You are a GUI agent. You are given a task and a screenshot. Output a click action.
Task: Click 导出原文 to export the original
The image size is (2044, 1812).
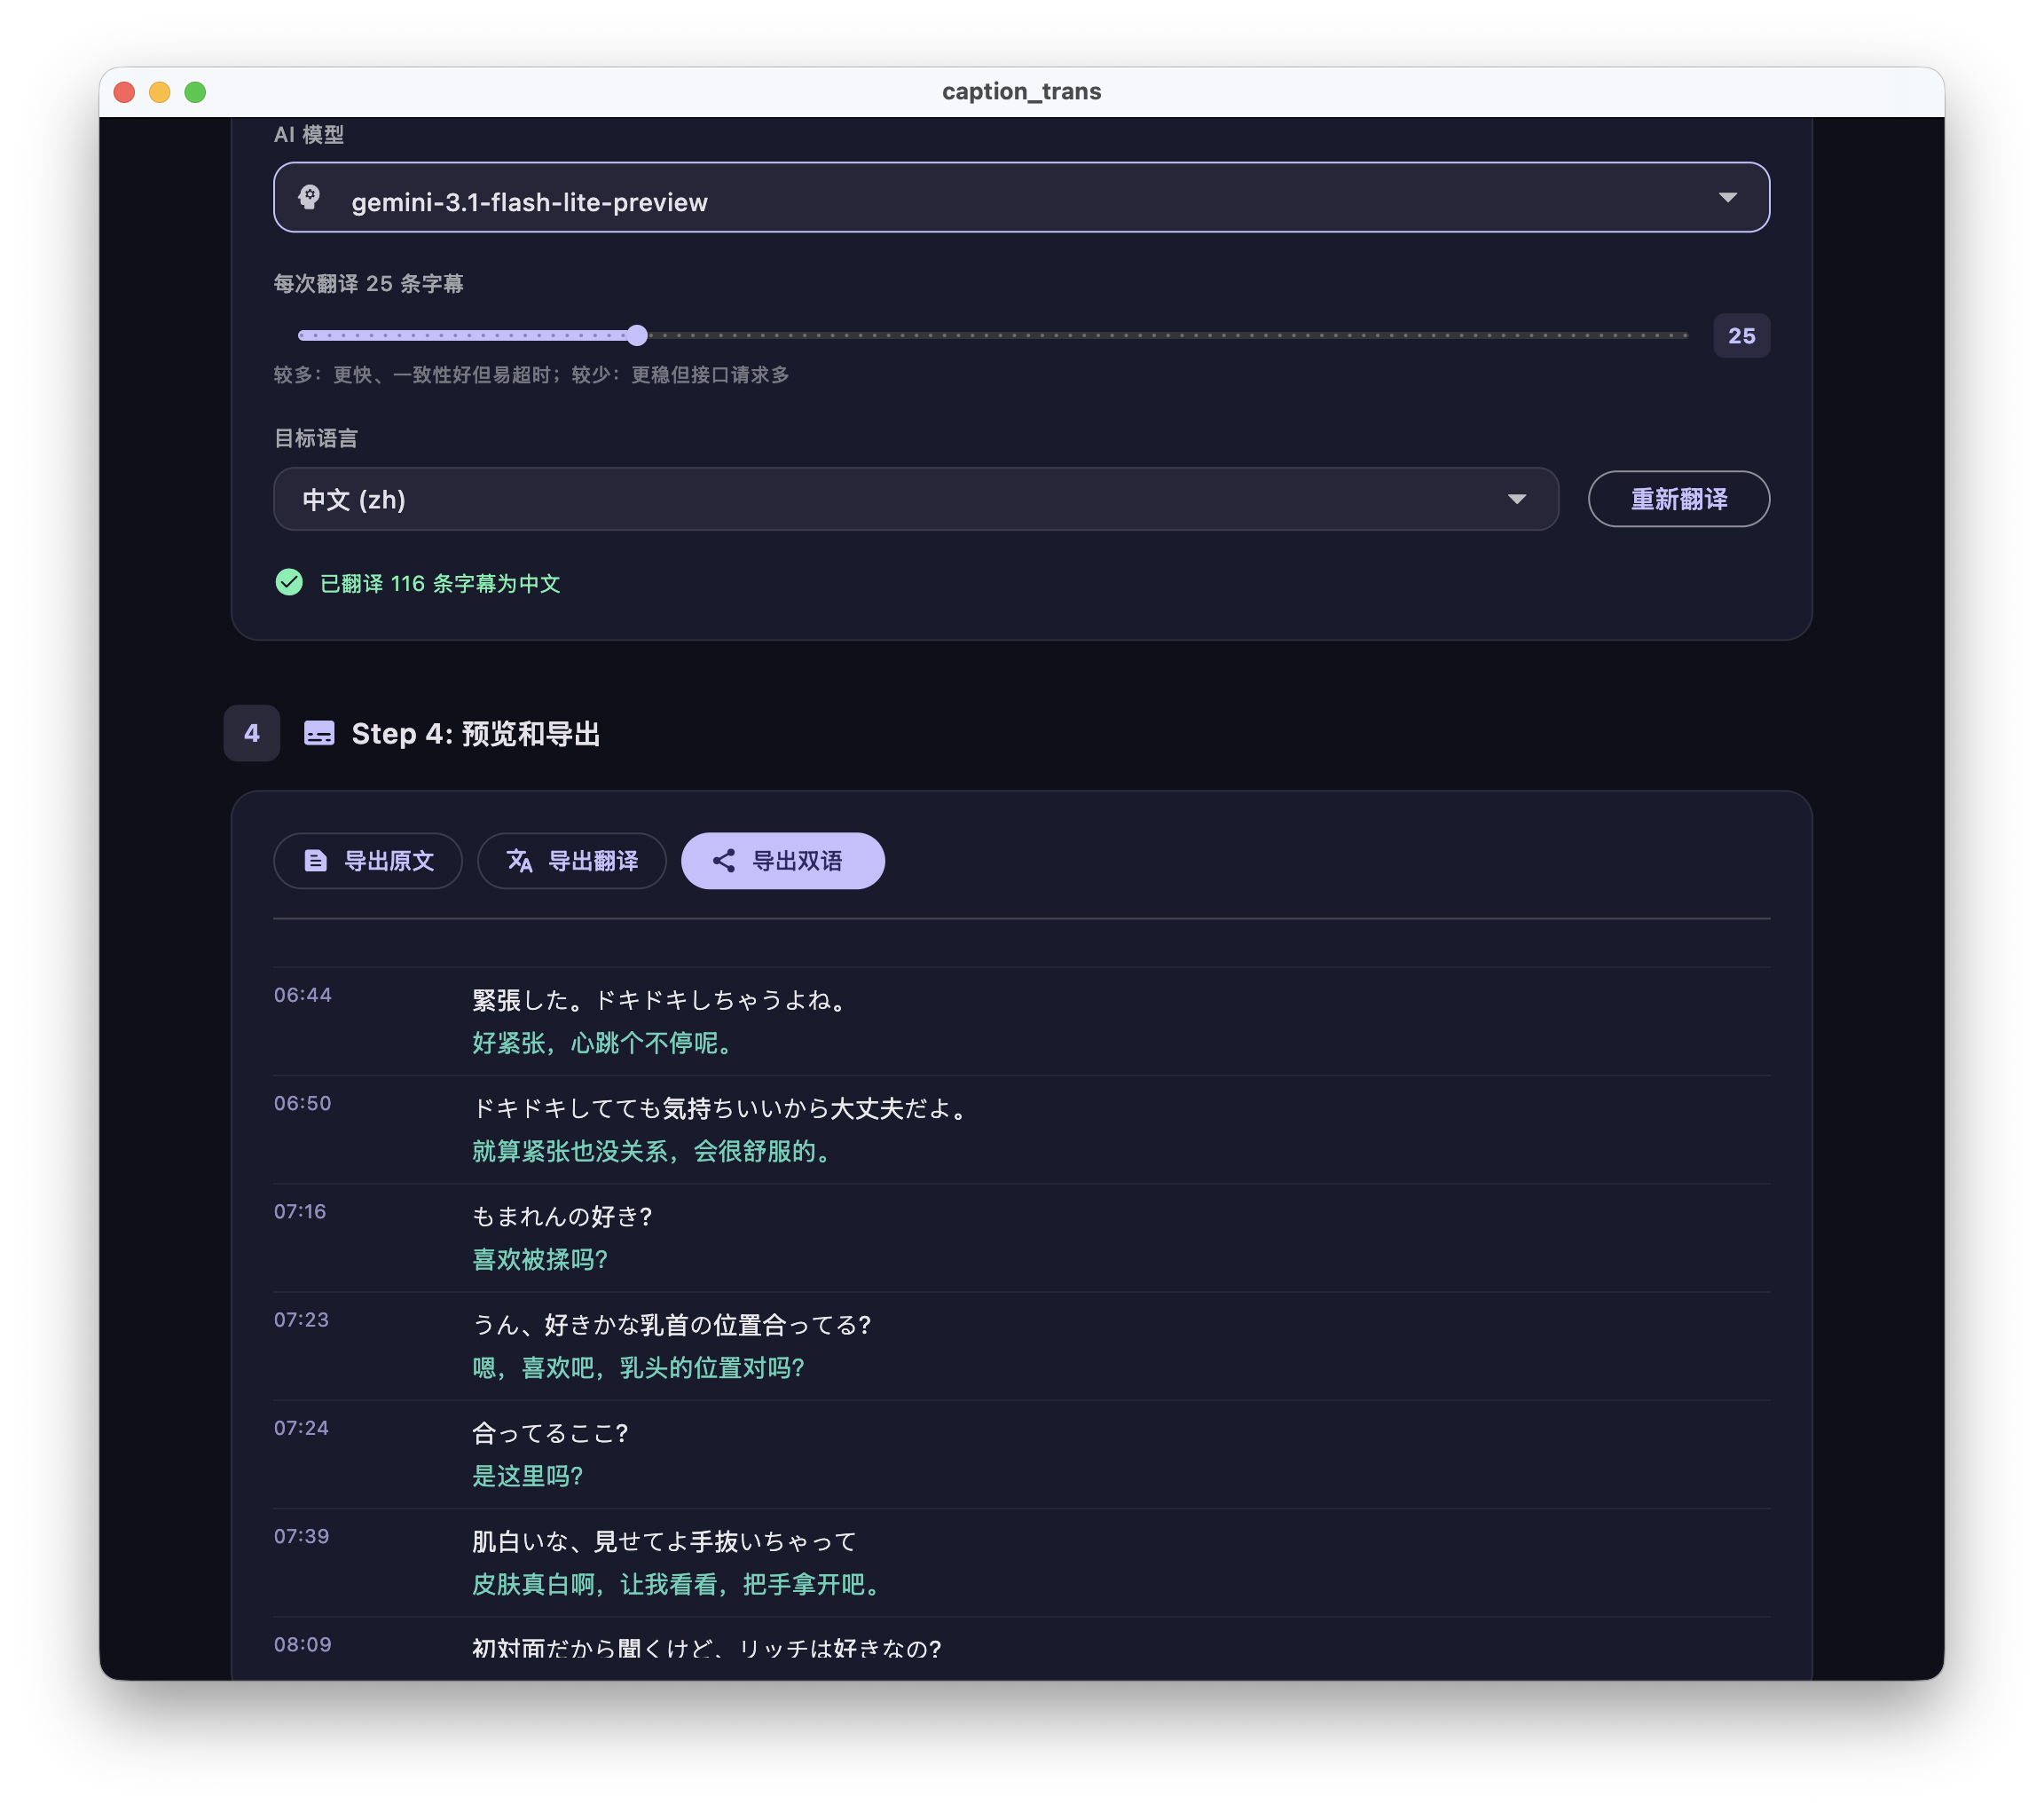pyautogui.click(x=368, y=860)
